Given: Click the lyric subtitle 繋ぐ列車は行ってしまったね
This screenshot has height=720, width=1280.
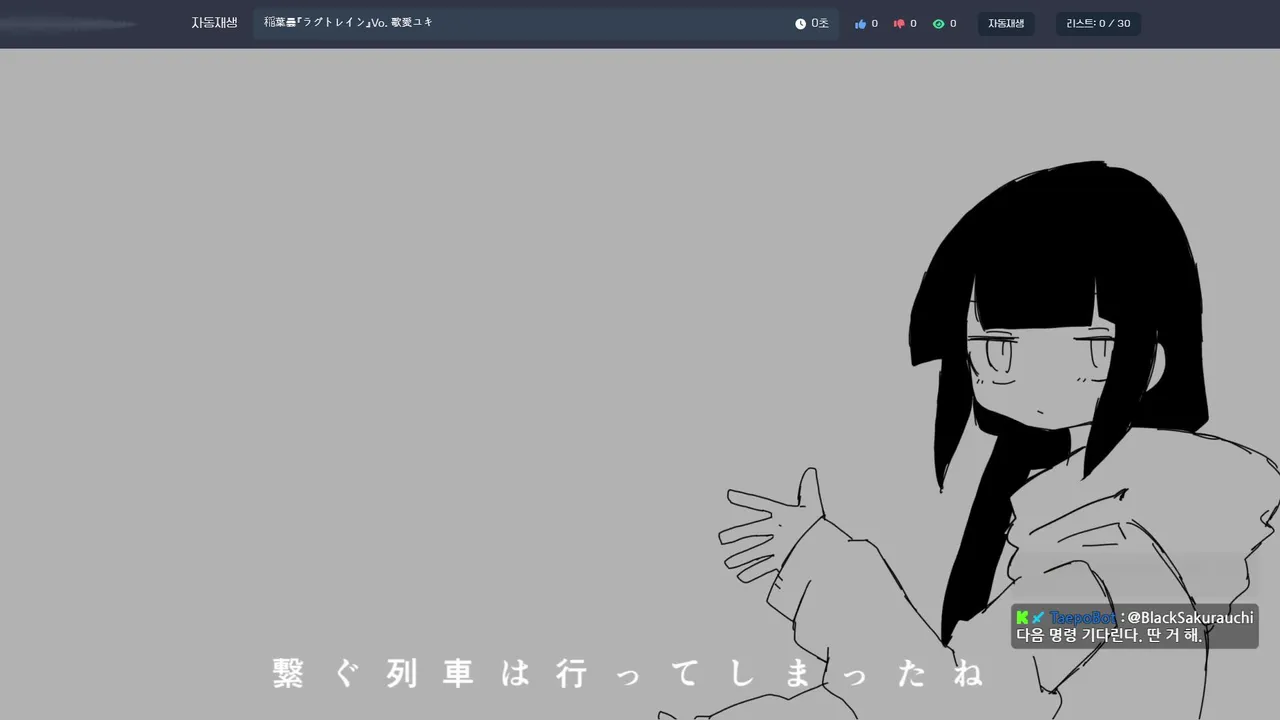Looking at the screenshot, I should coord(629,674).
